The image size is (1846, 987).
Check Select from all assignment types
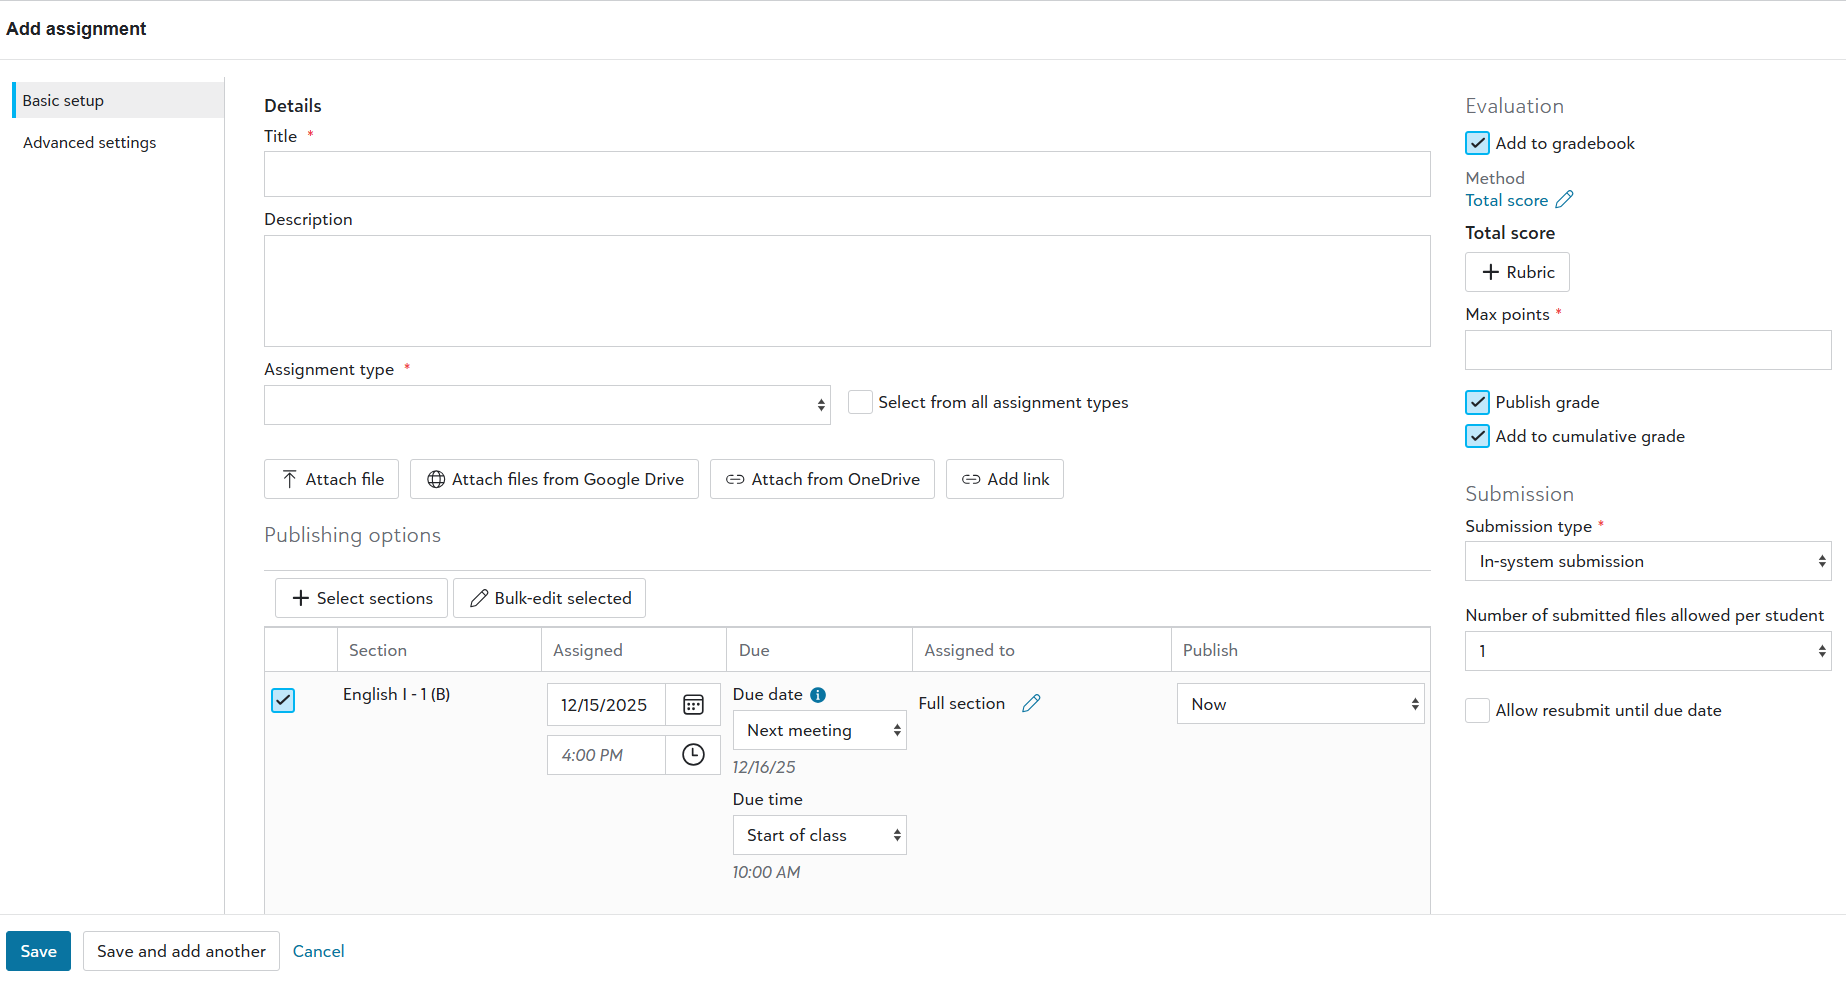pyautogui.click(x=860, y=402)
